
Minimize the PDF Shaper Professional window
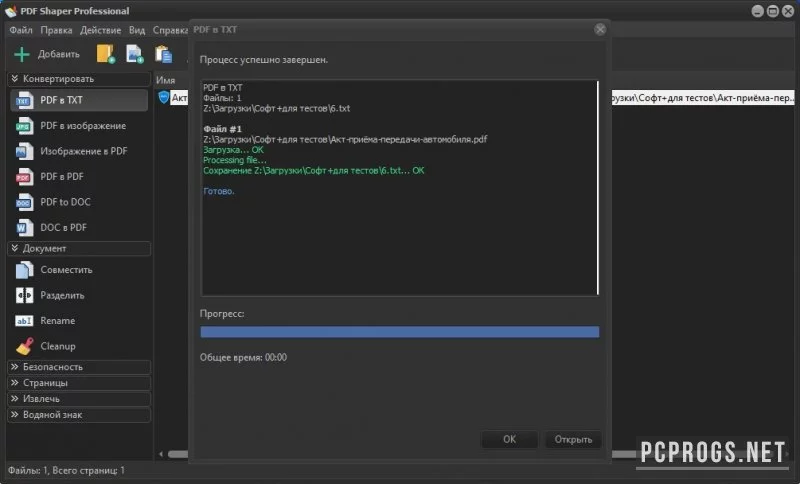(x=758, y=11)
